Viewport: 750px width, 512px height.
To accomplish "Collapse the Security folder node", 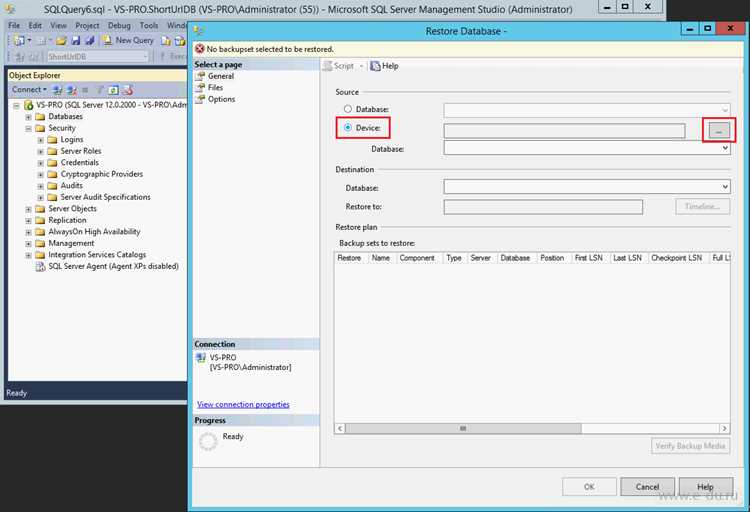I will pos(28,128).
